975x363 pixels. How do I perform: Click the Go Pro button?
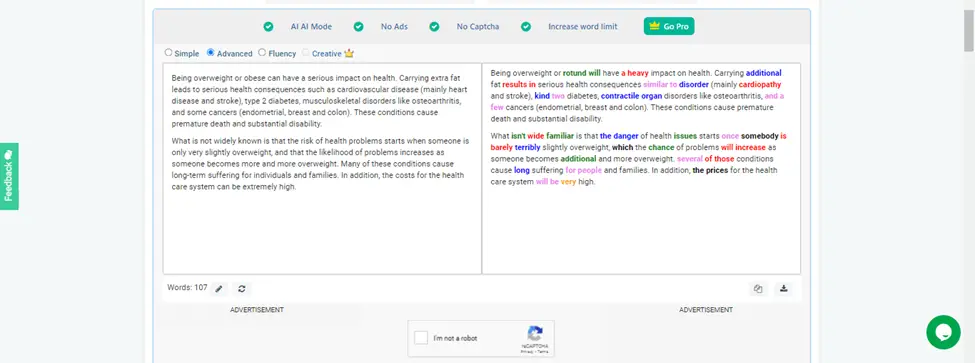click(x=669, y=26)
